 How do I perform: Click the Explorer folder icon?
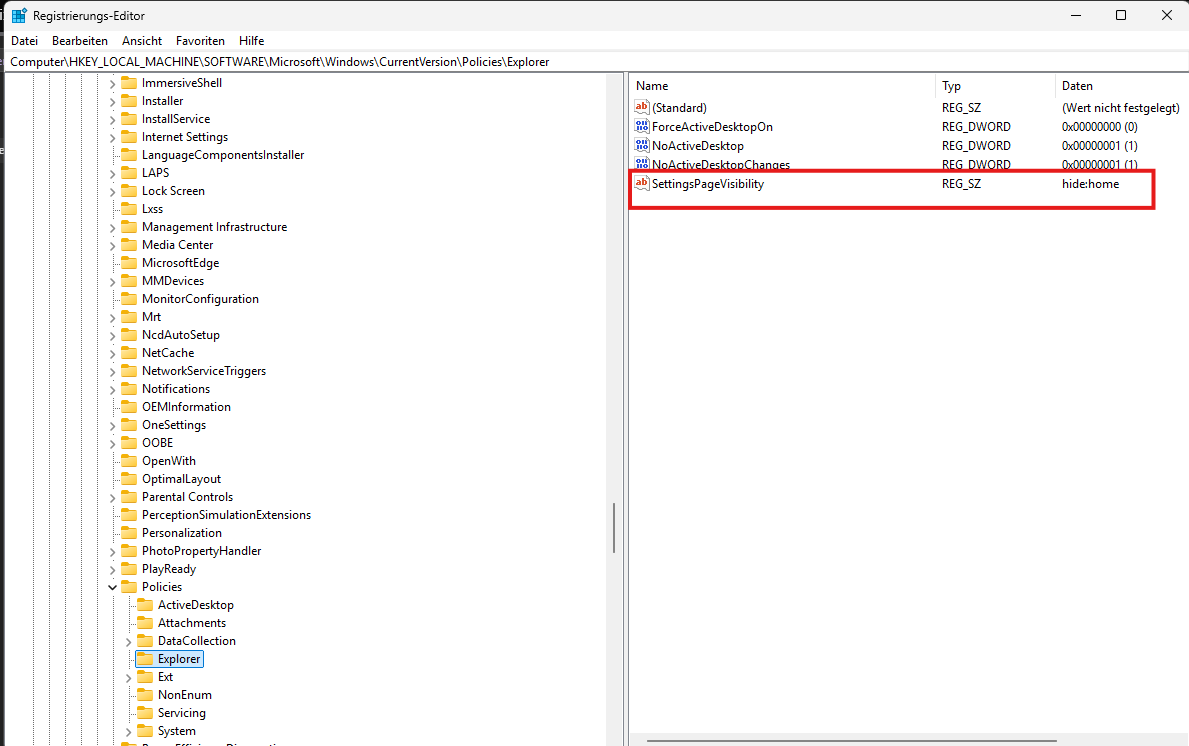pos(146,658)
